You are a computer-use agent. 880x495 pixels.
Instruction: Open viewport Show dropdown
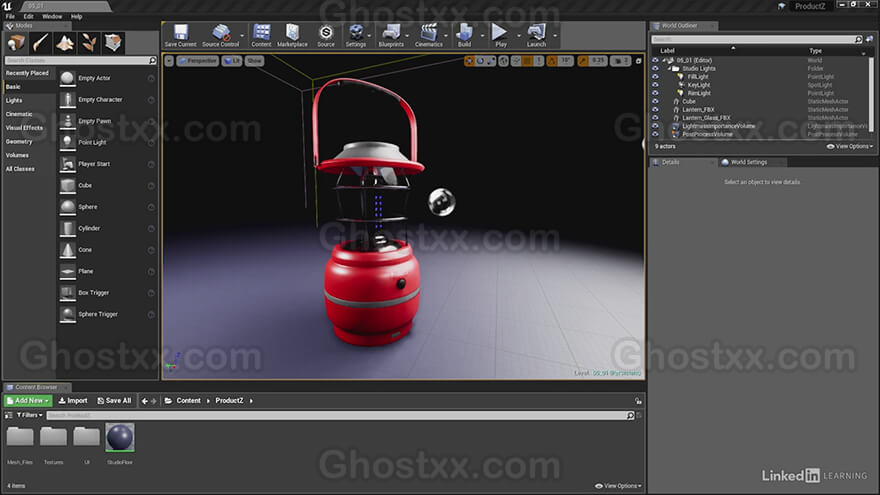254,61
